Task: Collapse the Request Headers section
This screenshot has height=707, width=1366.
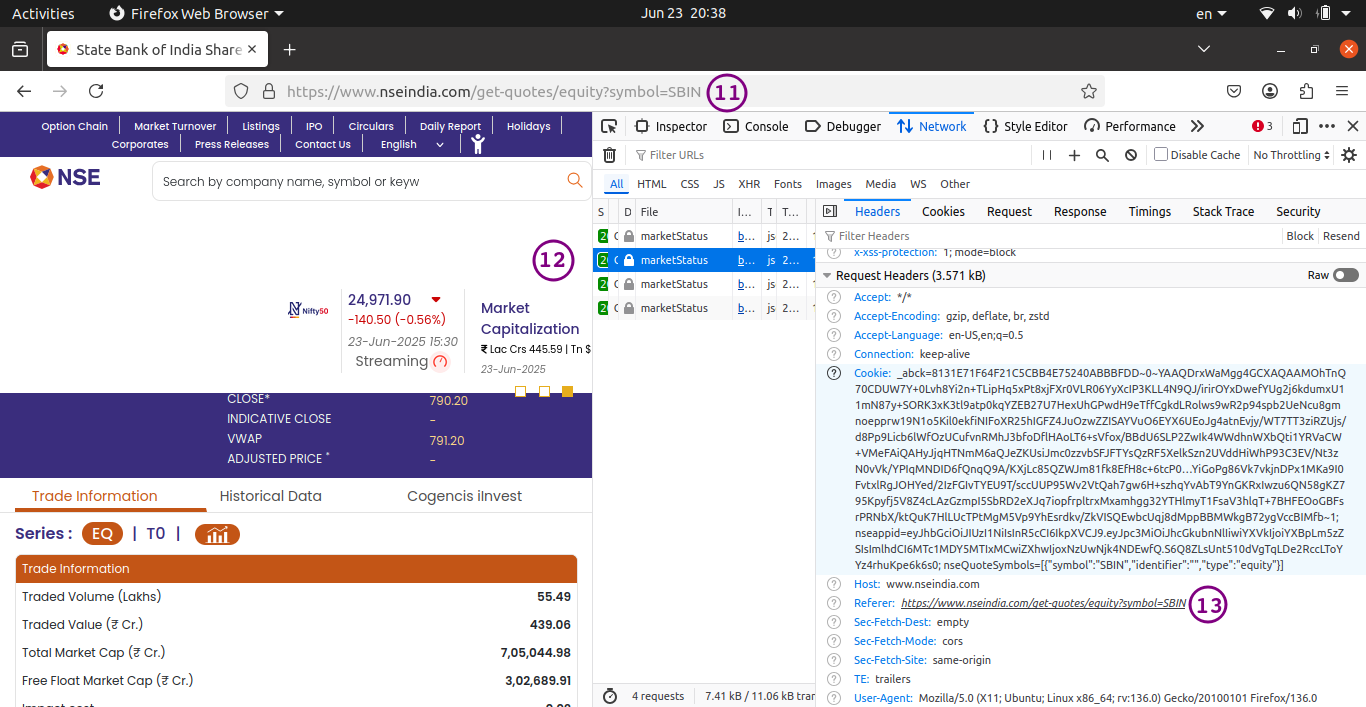Action: pos(827,275)
